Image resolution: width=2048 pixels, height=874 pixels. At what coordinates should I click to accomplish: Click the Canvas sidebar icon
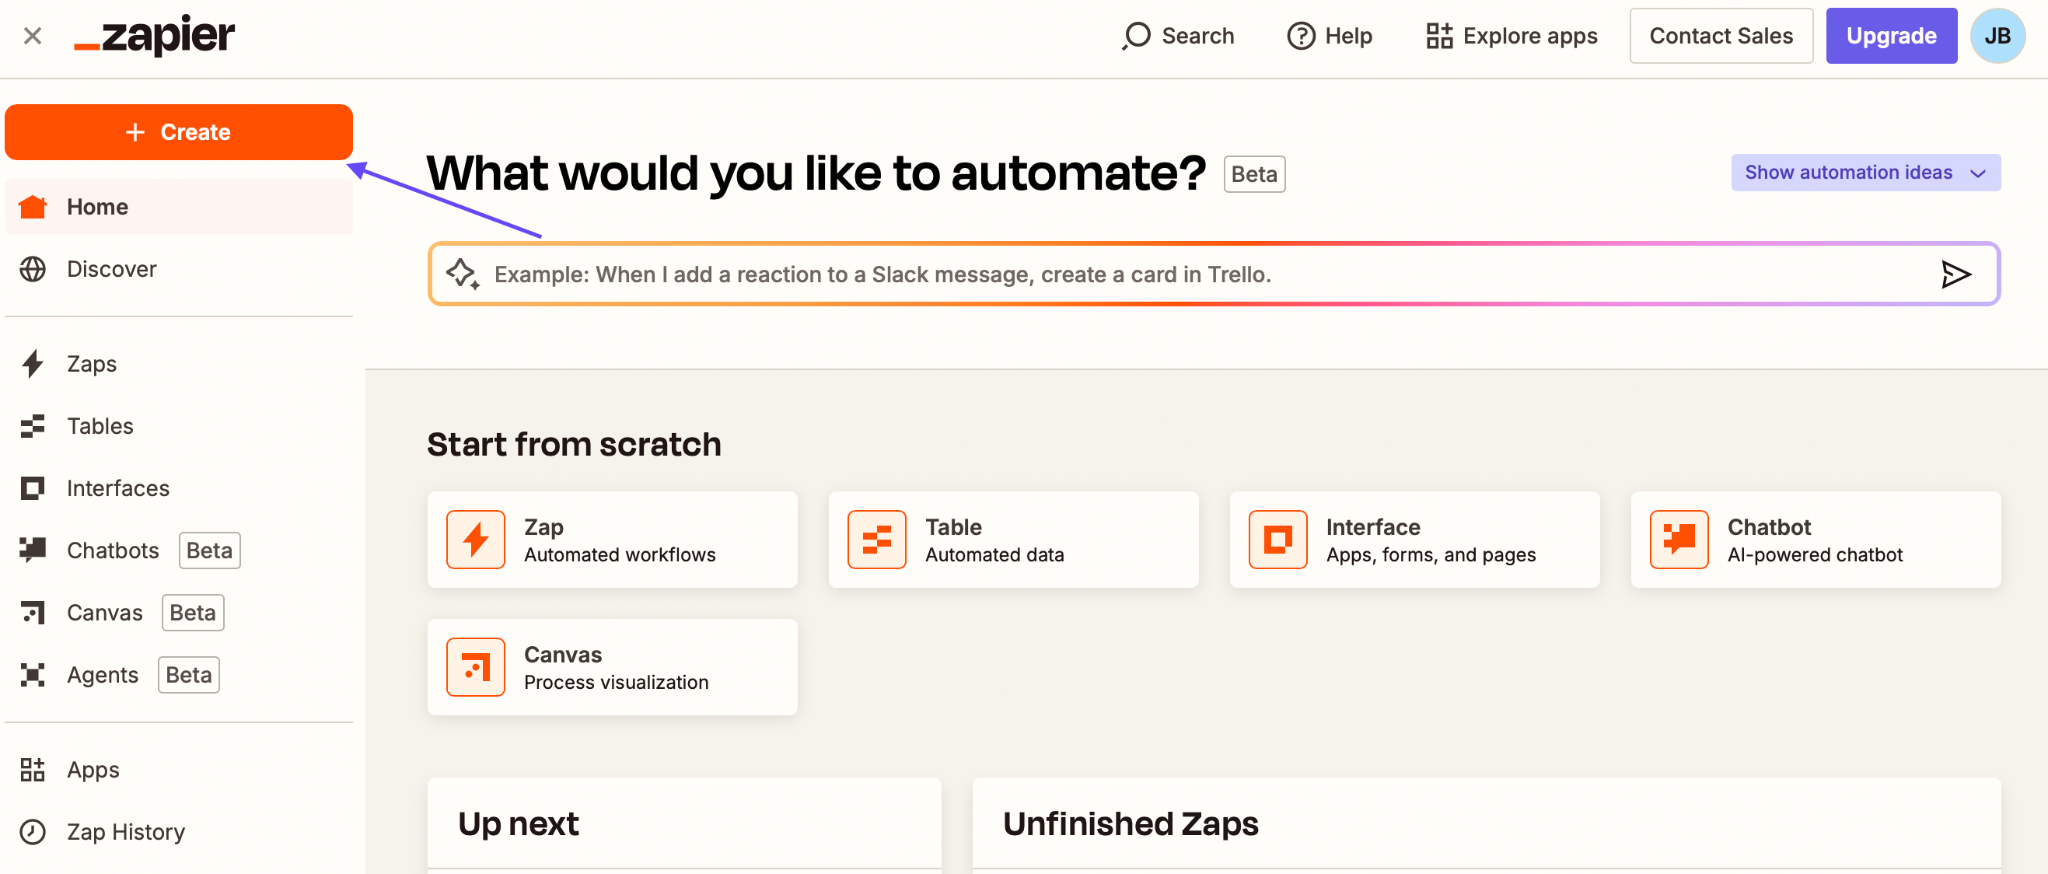pos(33,612)
